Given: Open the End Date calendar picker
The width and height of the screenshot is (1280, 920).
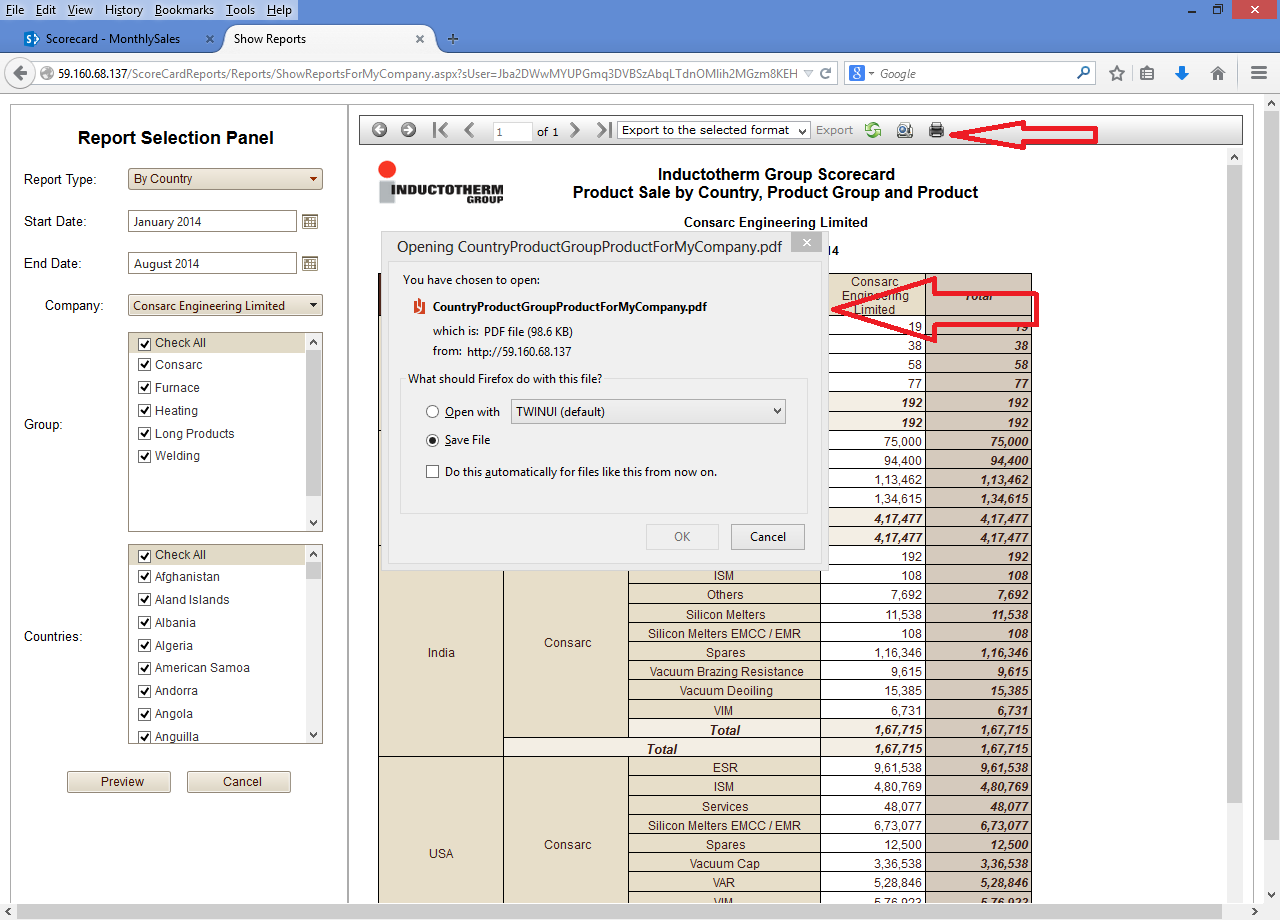Looking at the screenshot, I should click(x=310, y=264).
